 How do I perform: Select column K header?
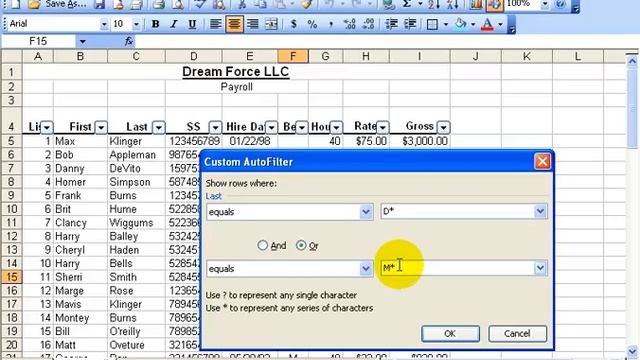(527, 56)
